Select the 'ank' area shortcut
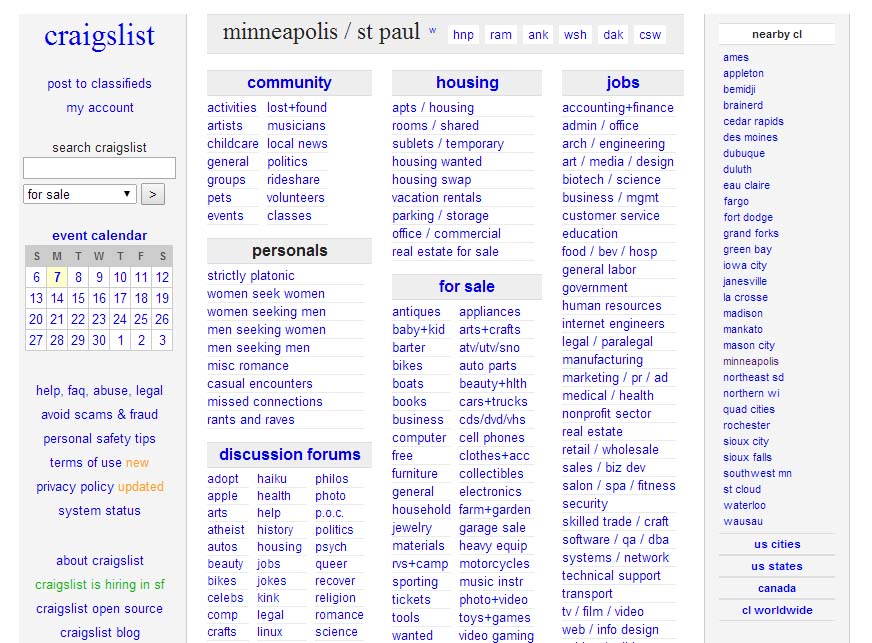872x643 pixels. 538,34
